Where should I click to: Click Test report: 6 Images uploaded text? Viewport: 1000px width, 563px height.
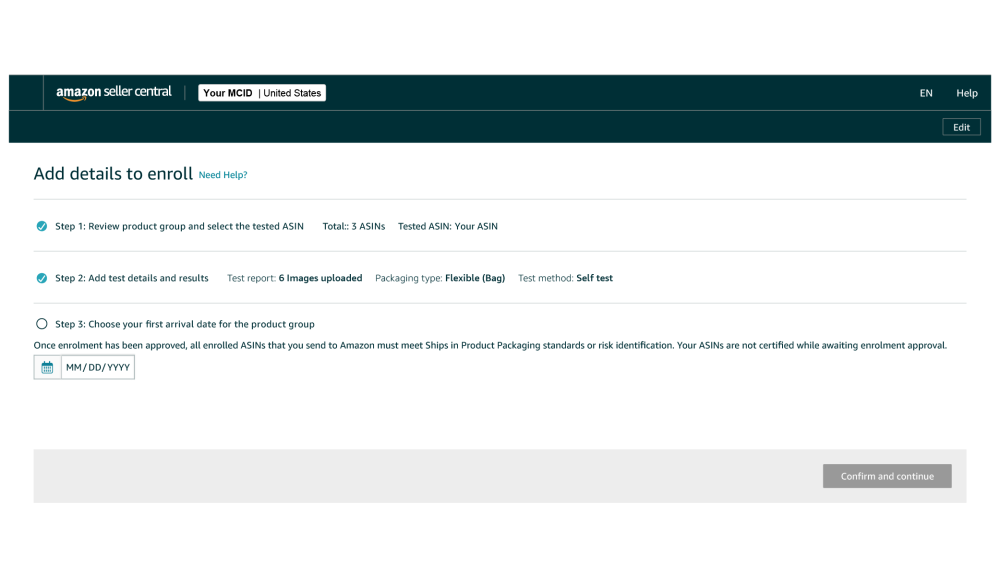pyautogui.click(x=295, y=278)
